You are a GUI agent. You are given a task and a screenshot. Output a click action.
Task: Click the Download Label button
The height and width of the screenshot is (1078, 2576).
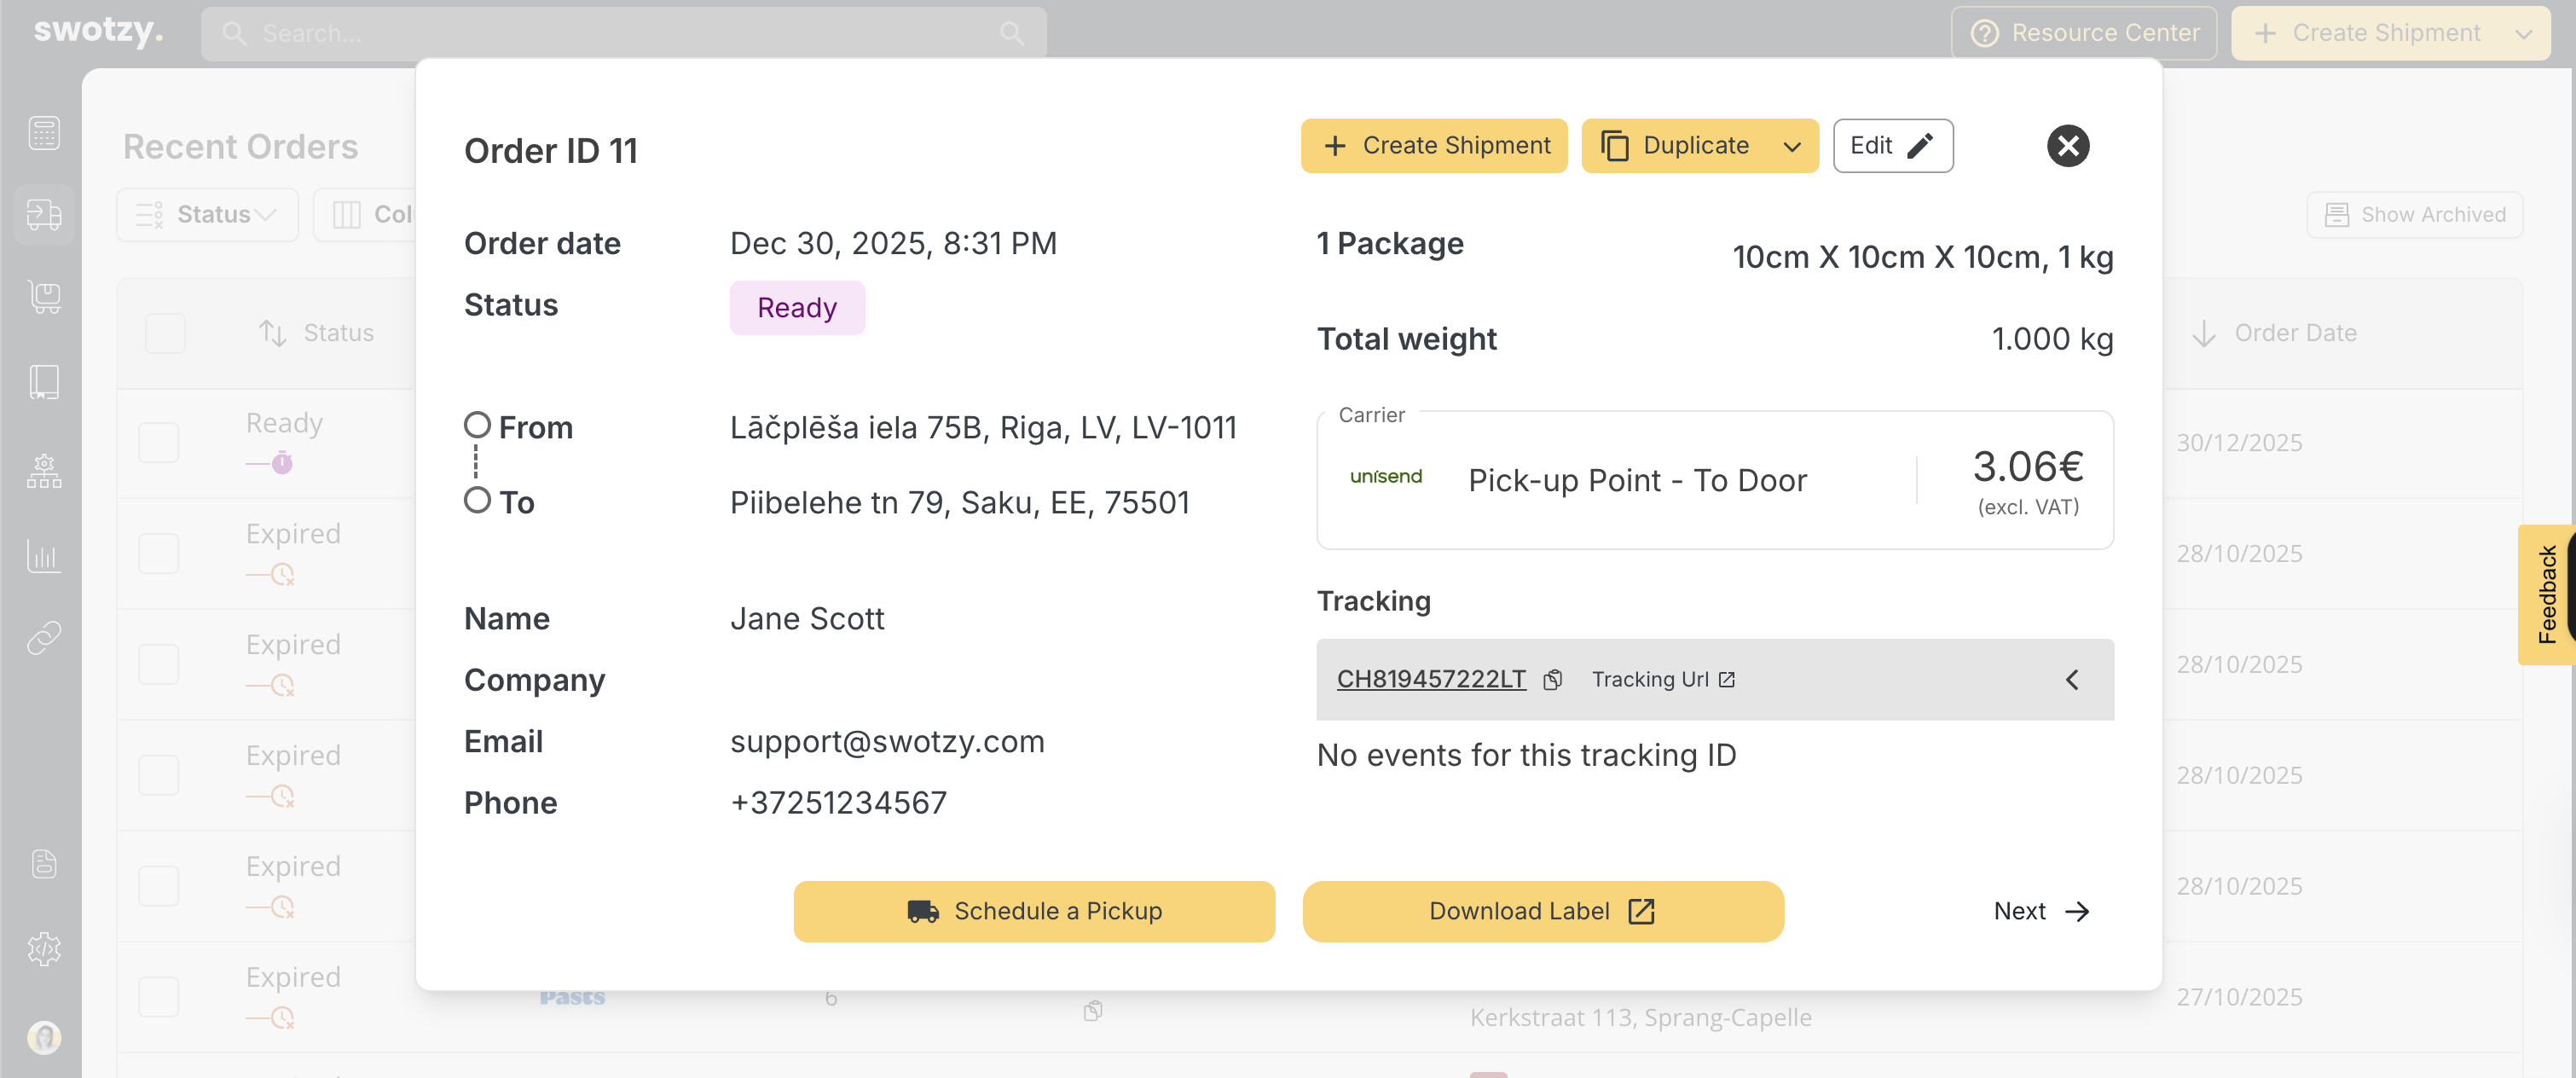(x=1542, y=911)
